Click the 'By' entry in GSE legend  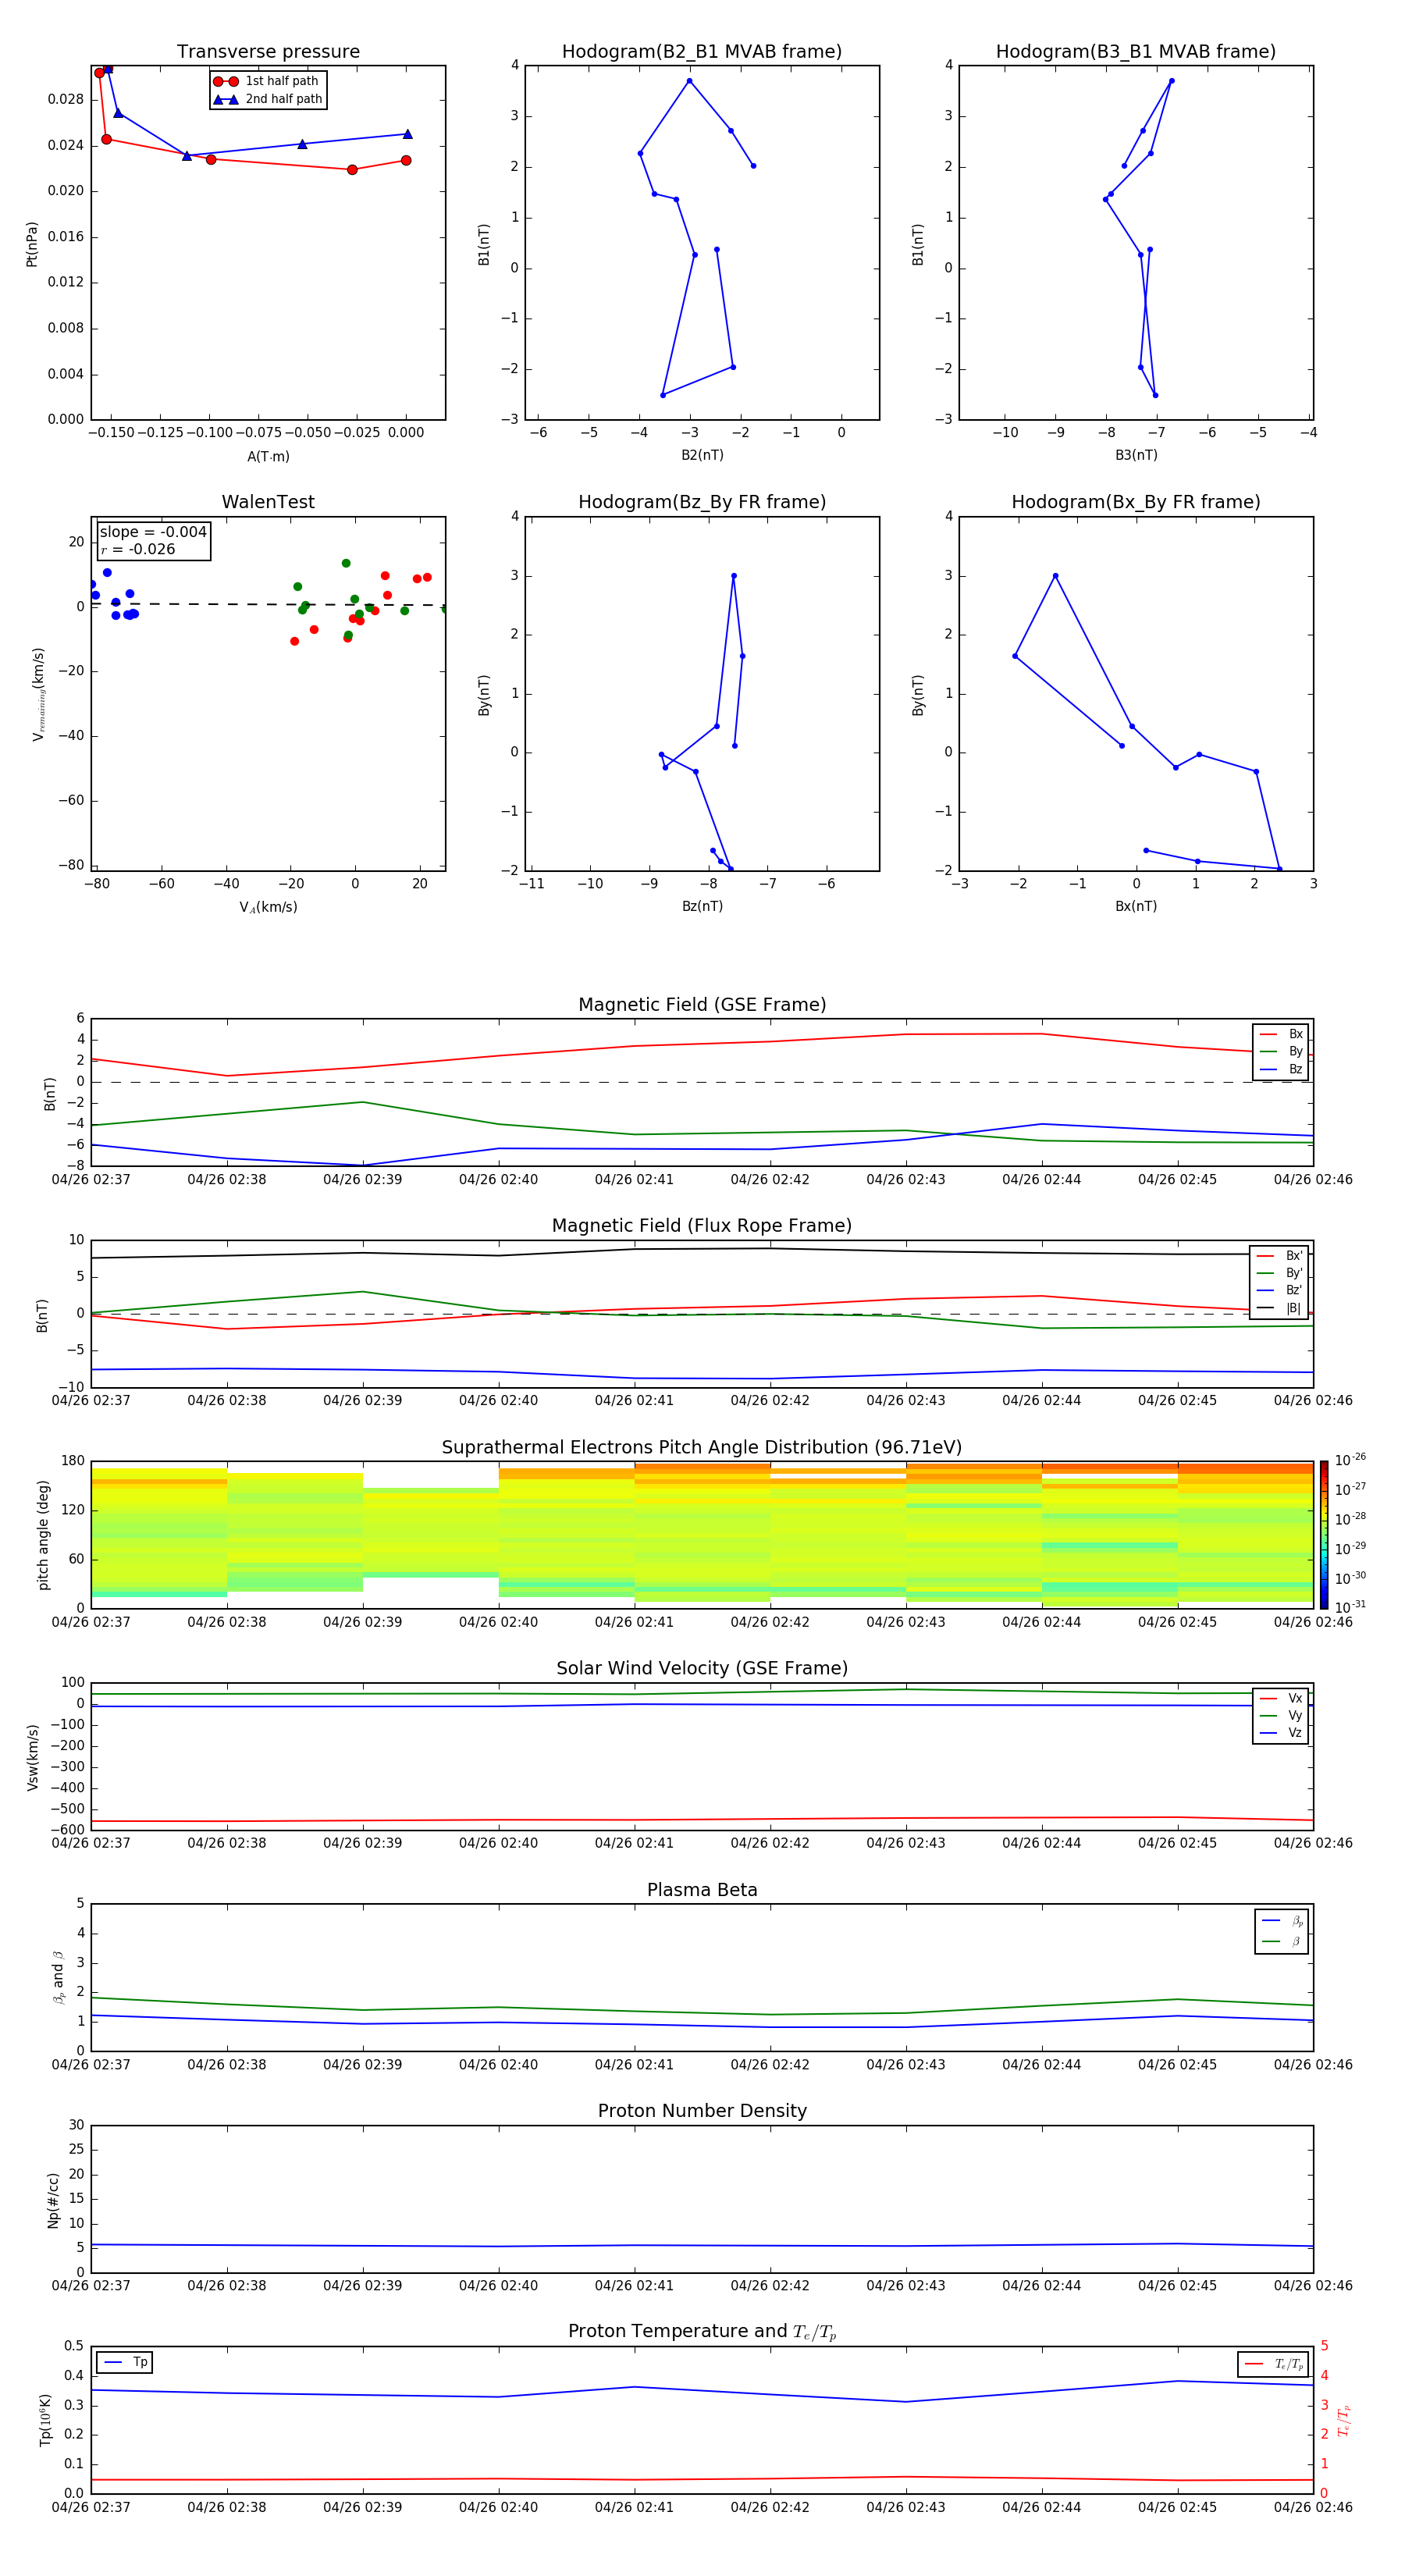1282,1051
